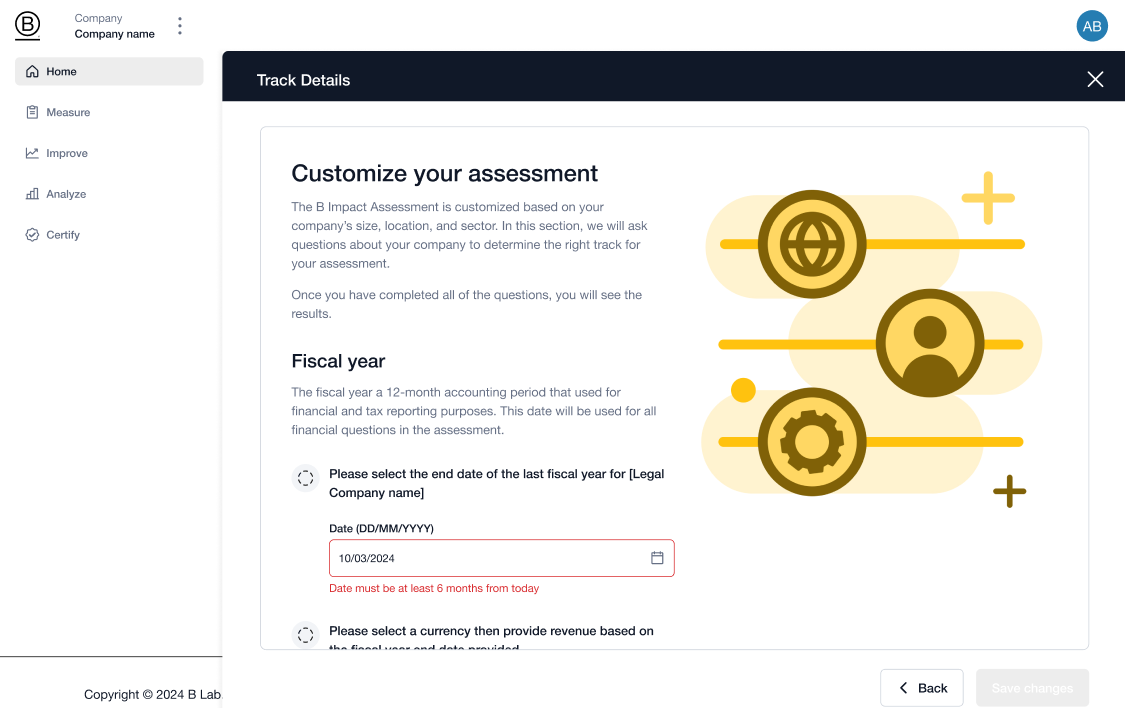1125x708 pixels.
Task: Click the Date (DD/MM/YYYY) label
Action: [381, 528]
